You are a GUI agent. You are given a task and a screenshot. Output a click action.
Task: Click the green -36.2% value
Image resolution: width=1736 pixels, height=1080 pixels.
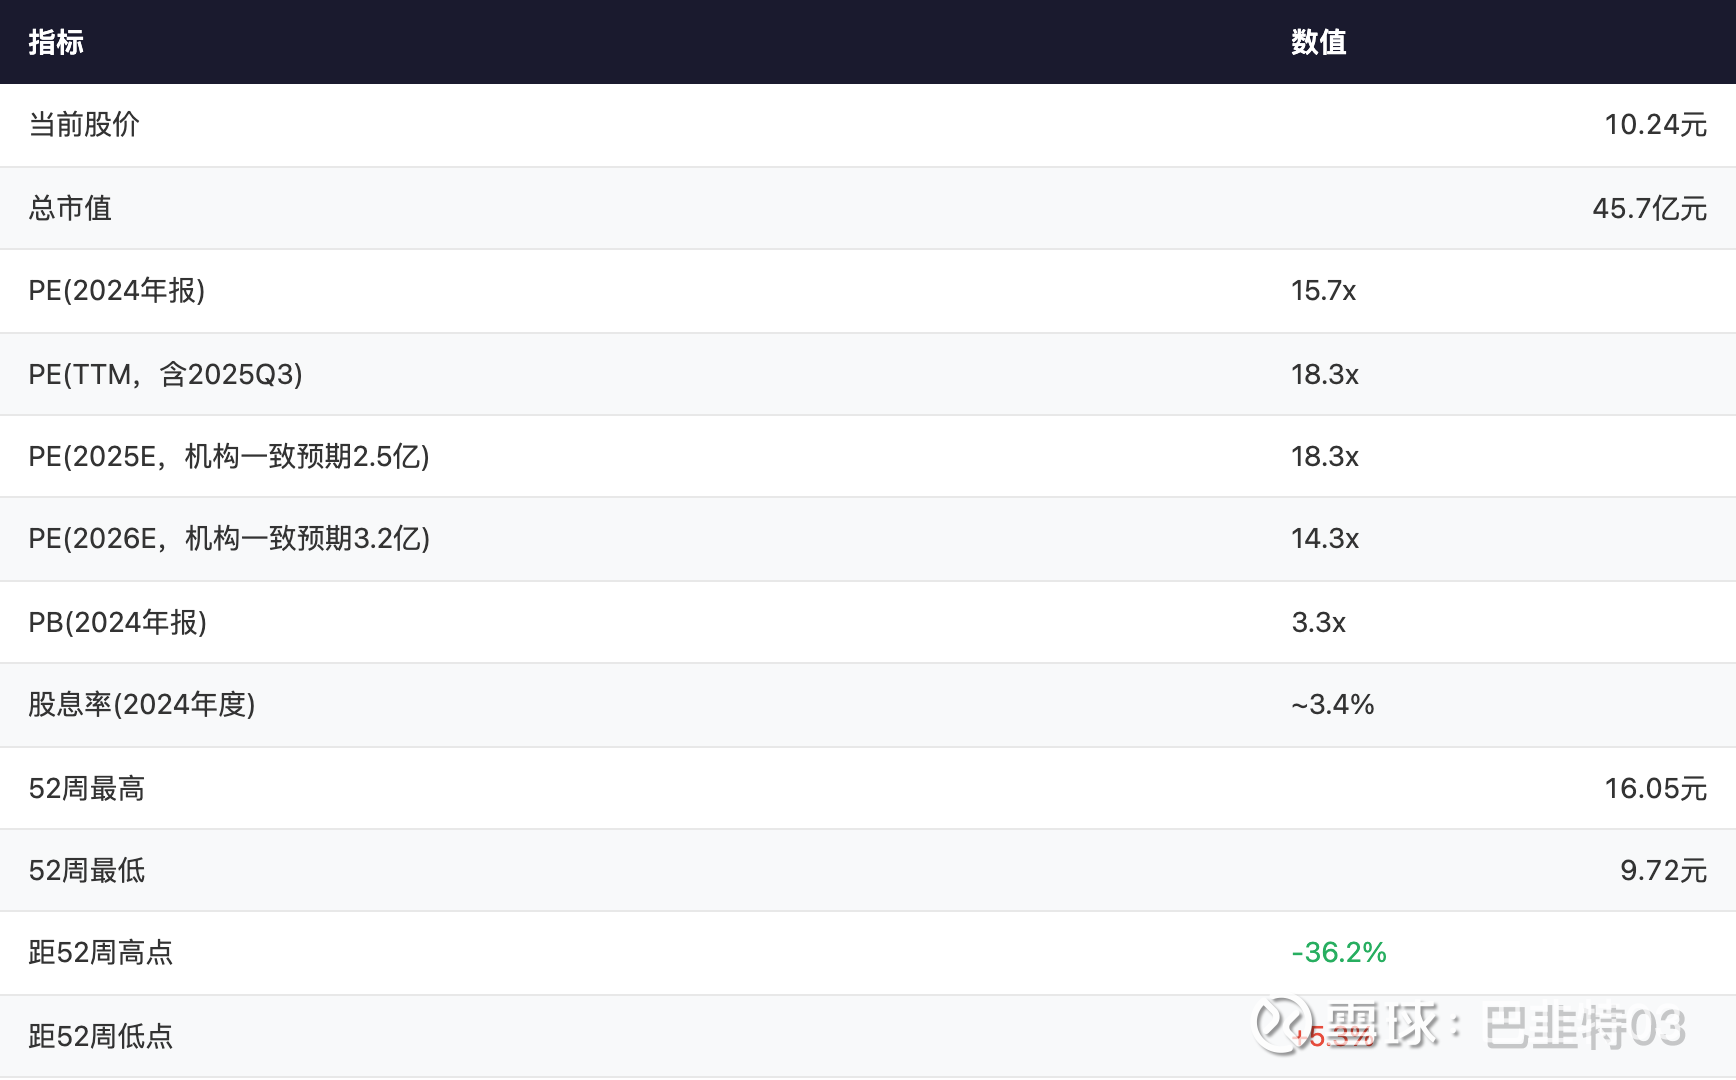pos(1339,953)
